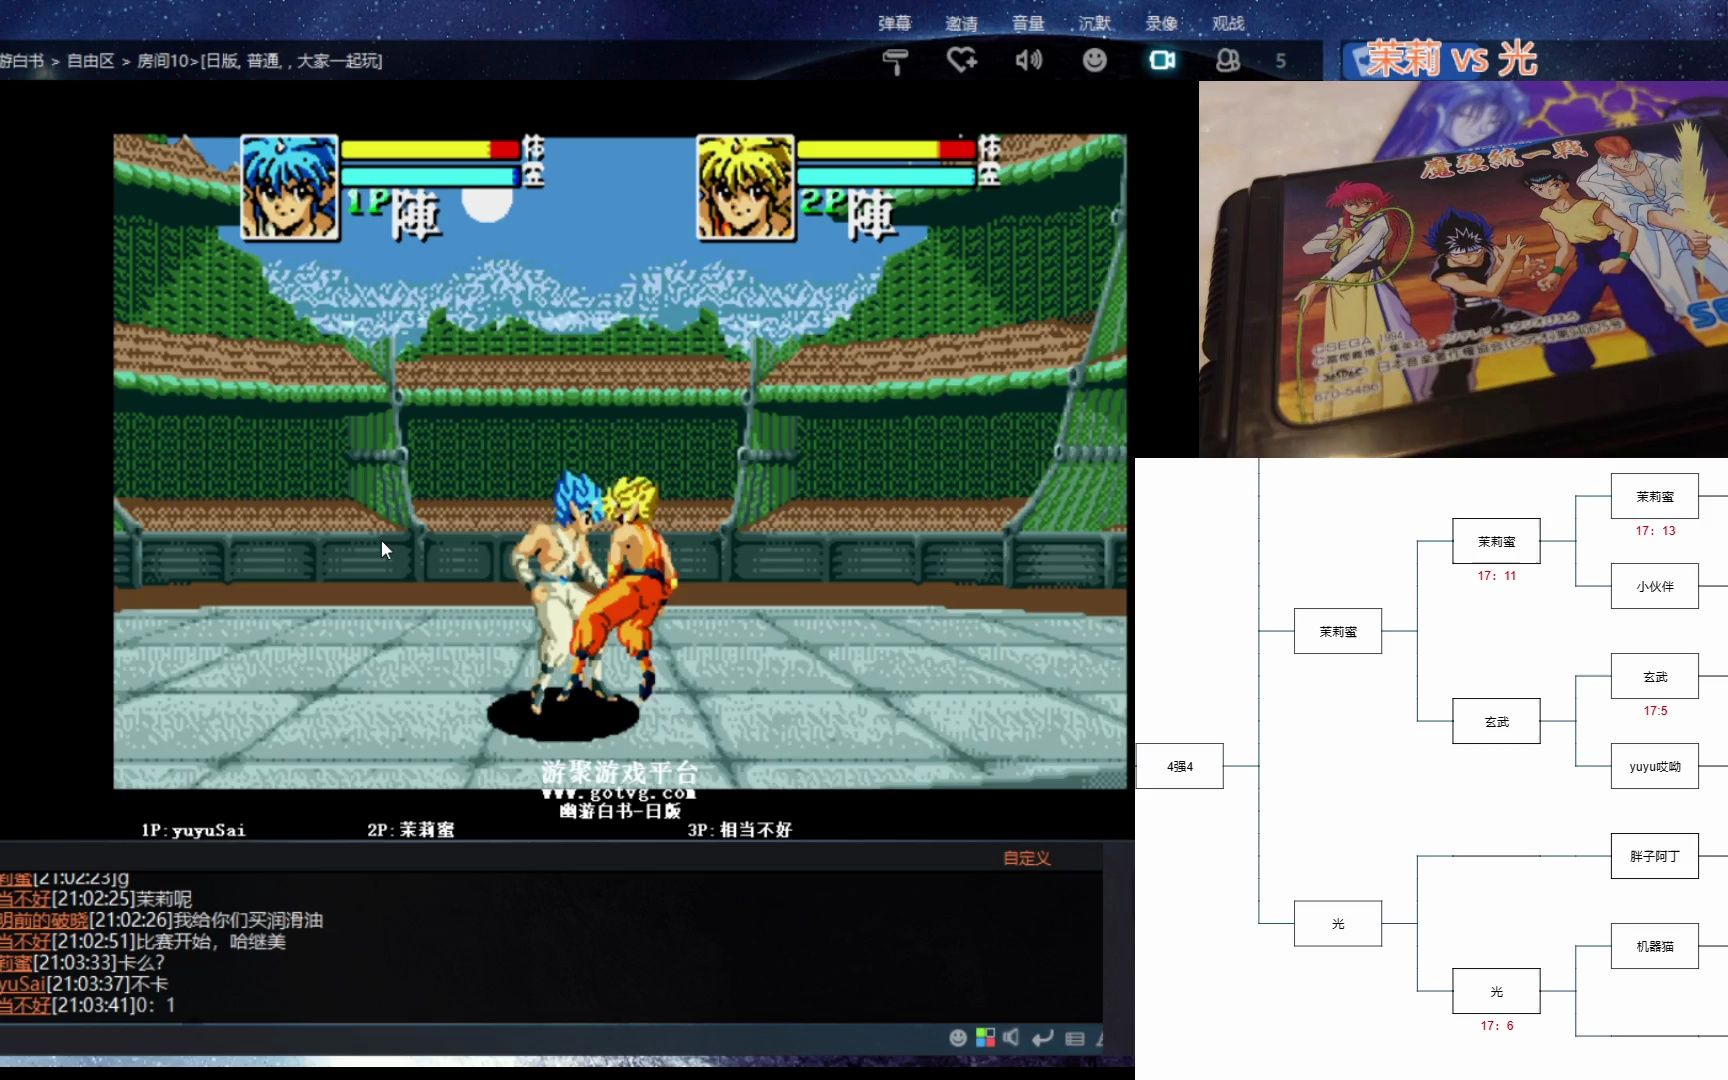Click chat message 比赛开始，哈继美
The image size is (1728, 1080).
[x=210, y=941]
